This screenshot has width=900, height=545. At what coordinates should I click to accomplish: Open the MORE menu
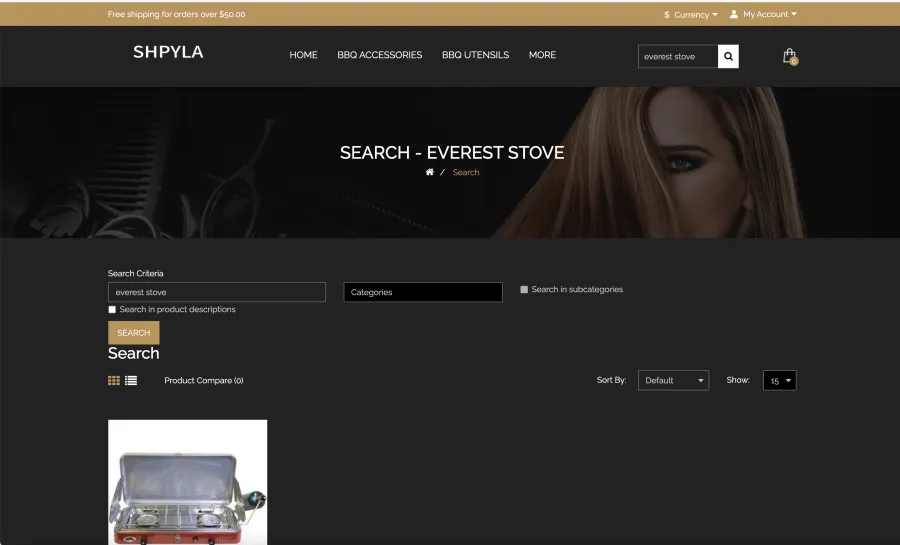(542, 55)
